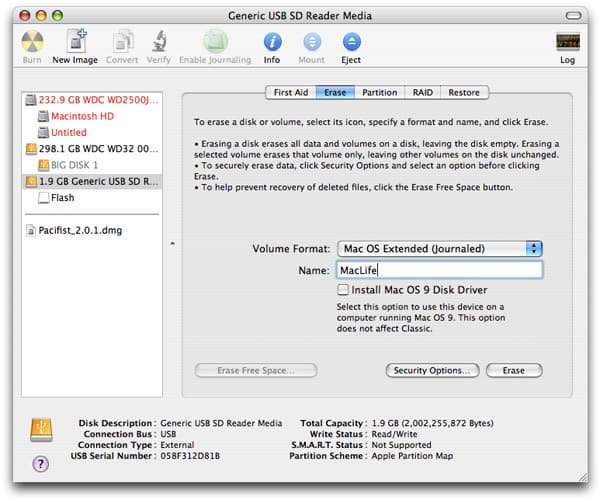Select 1.9 GB Generic USB SD Reader
This screenshot has height=500, width=600.
[x=92, y=181]
